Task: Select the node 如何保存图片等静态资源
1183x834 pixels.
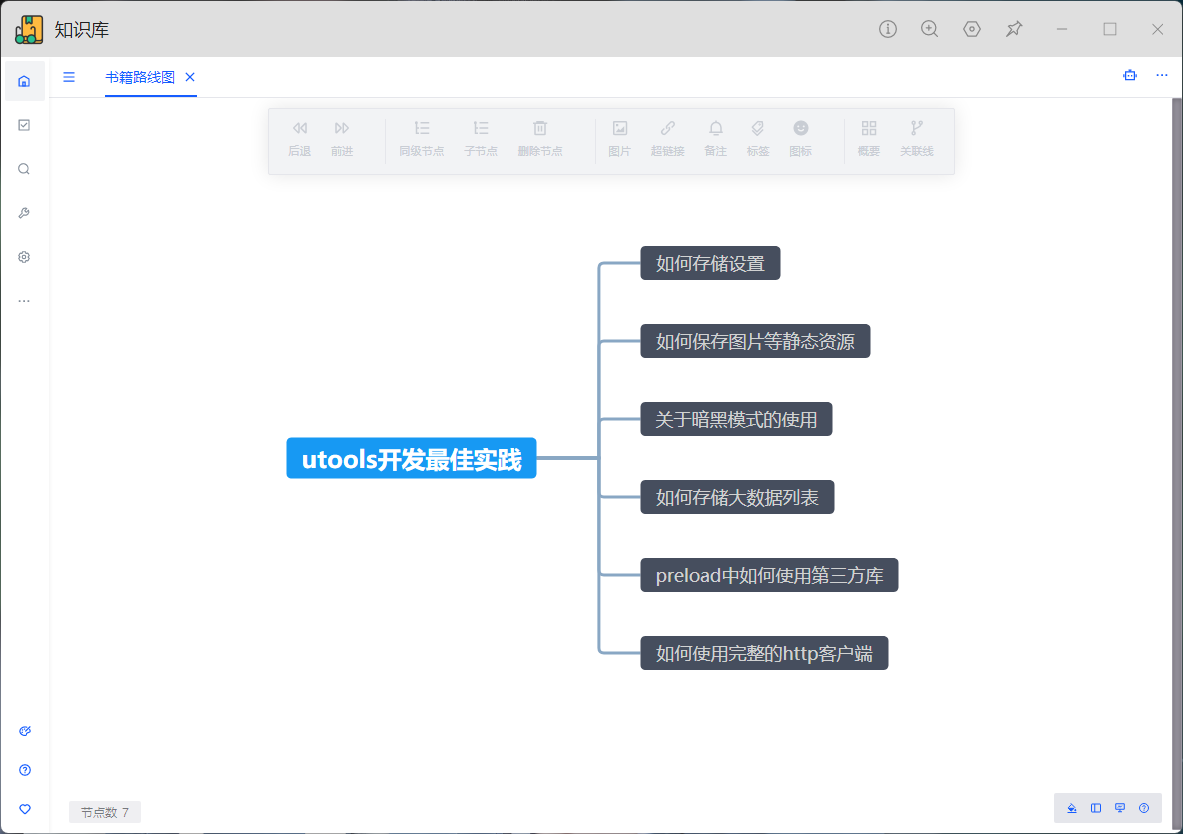Action: pyautogui.click(x=755, y=341)
